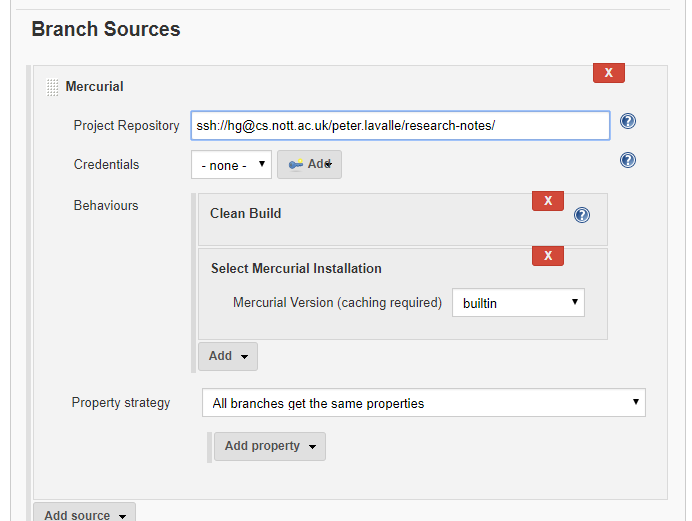Click the Branch Sources heading
Viewport: 692px width, 521px height.
pos(106,29)
